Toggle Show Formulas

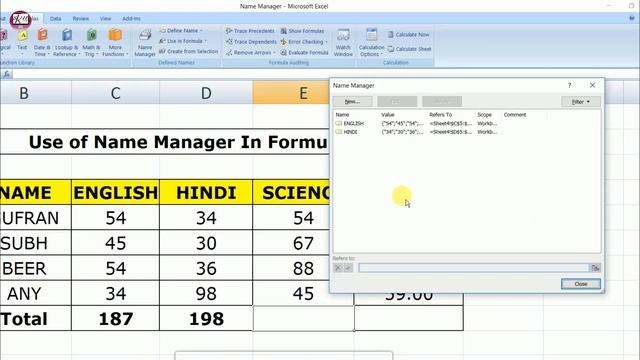pyautogui.click(x=302, y=31)
